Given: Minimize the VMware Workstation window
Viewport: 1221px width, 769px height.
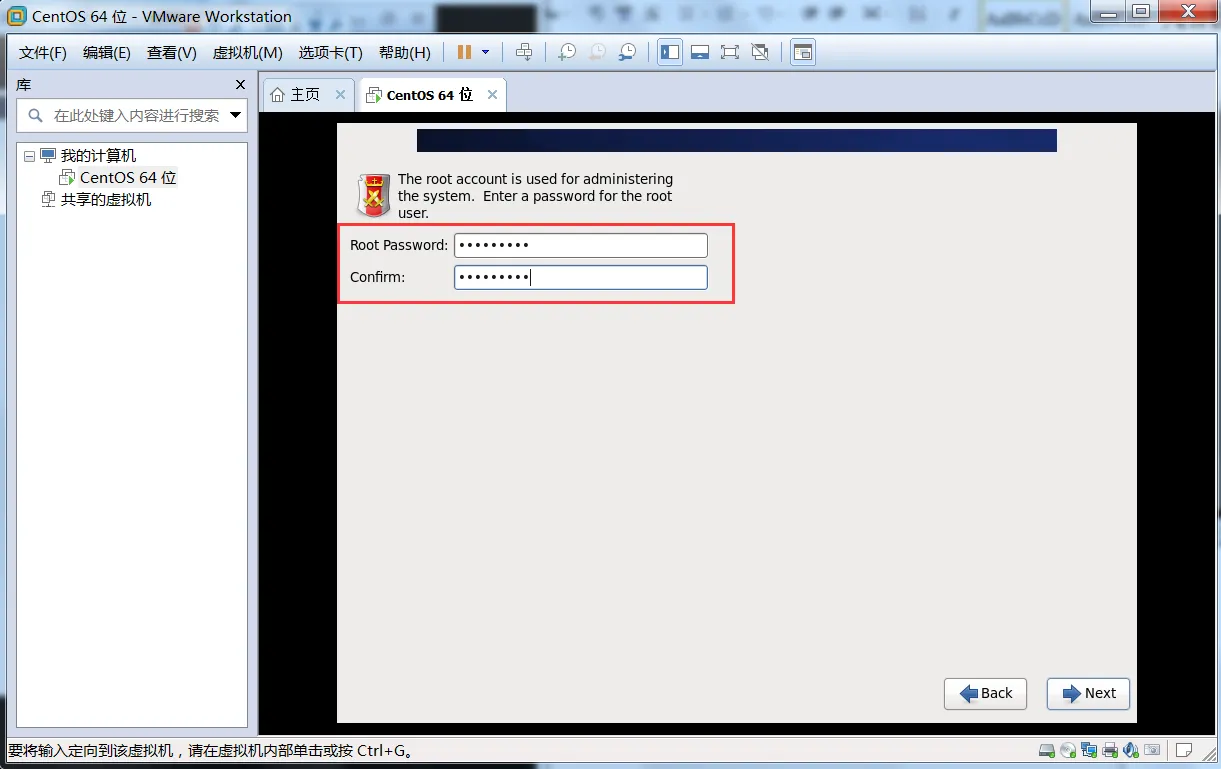Looking at the screenshot, I should (x=1106, y=10).
